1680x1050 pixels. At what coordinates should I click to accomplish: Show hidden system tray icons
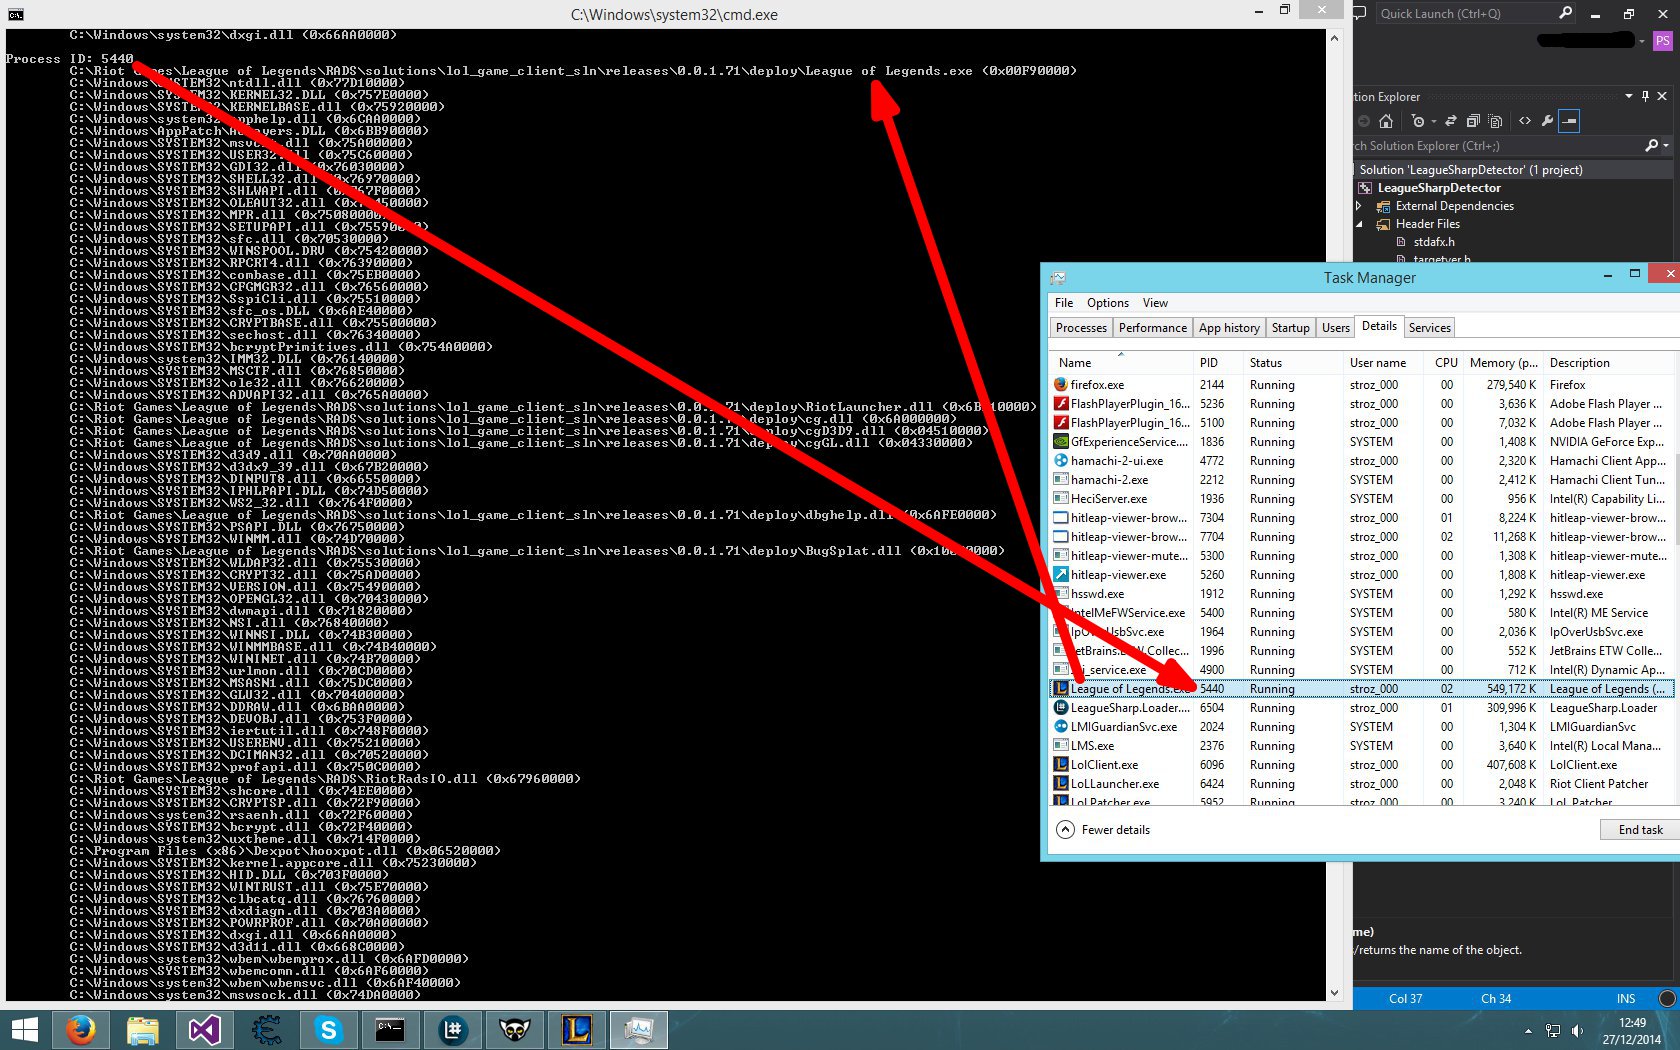[x=1528, y=1031]
